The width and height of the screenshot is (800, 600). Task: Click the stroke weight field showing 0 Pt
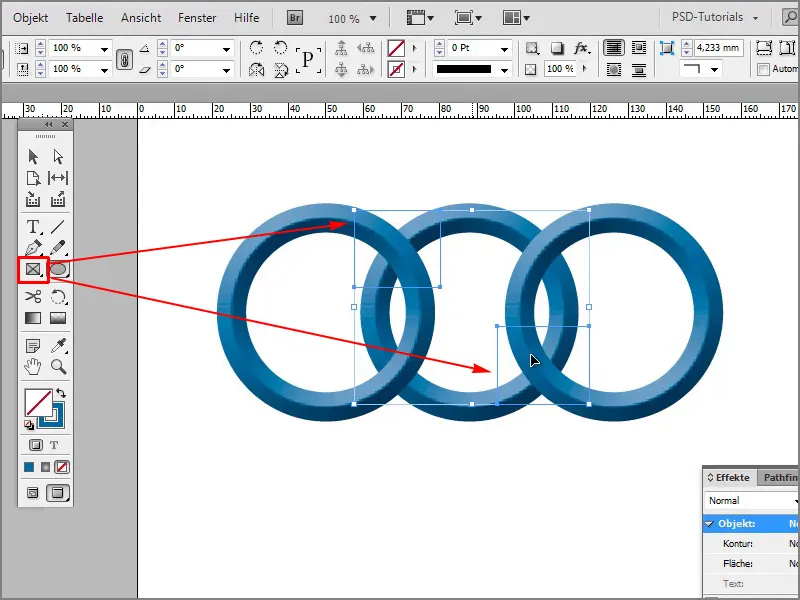pyautogui.click(x=466, y=46)
